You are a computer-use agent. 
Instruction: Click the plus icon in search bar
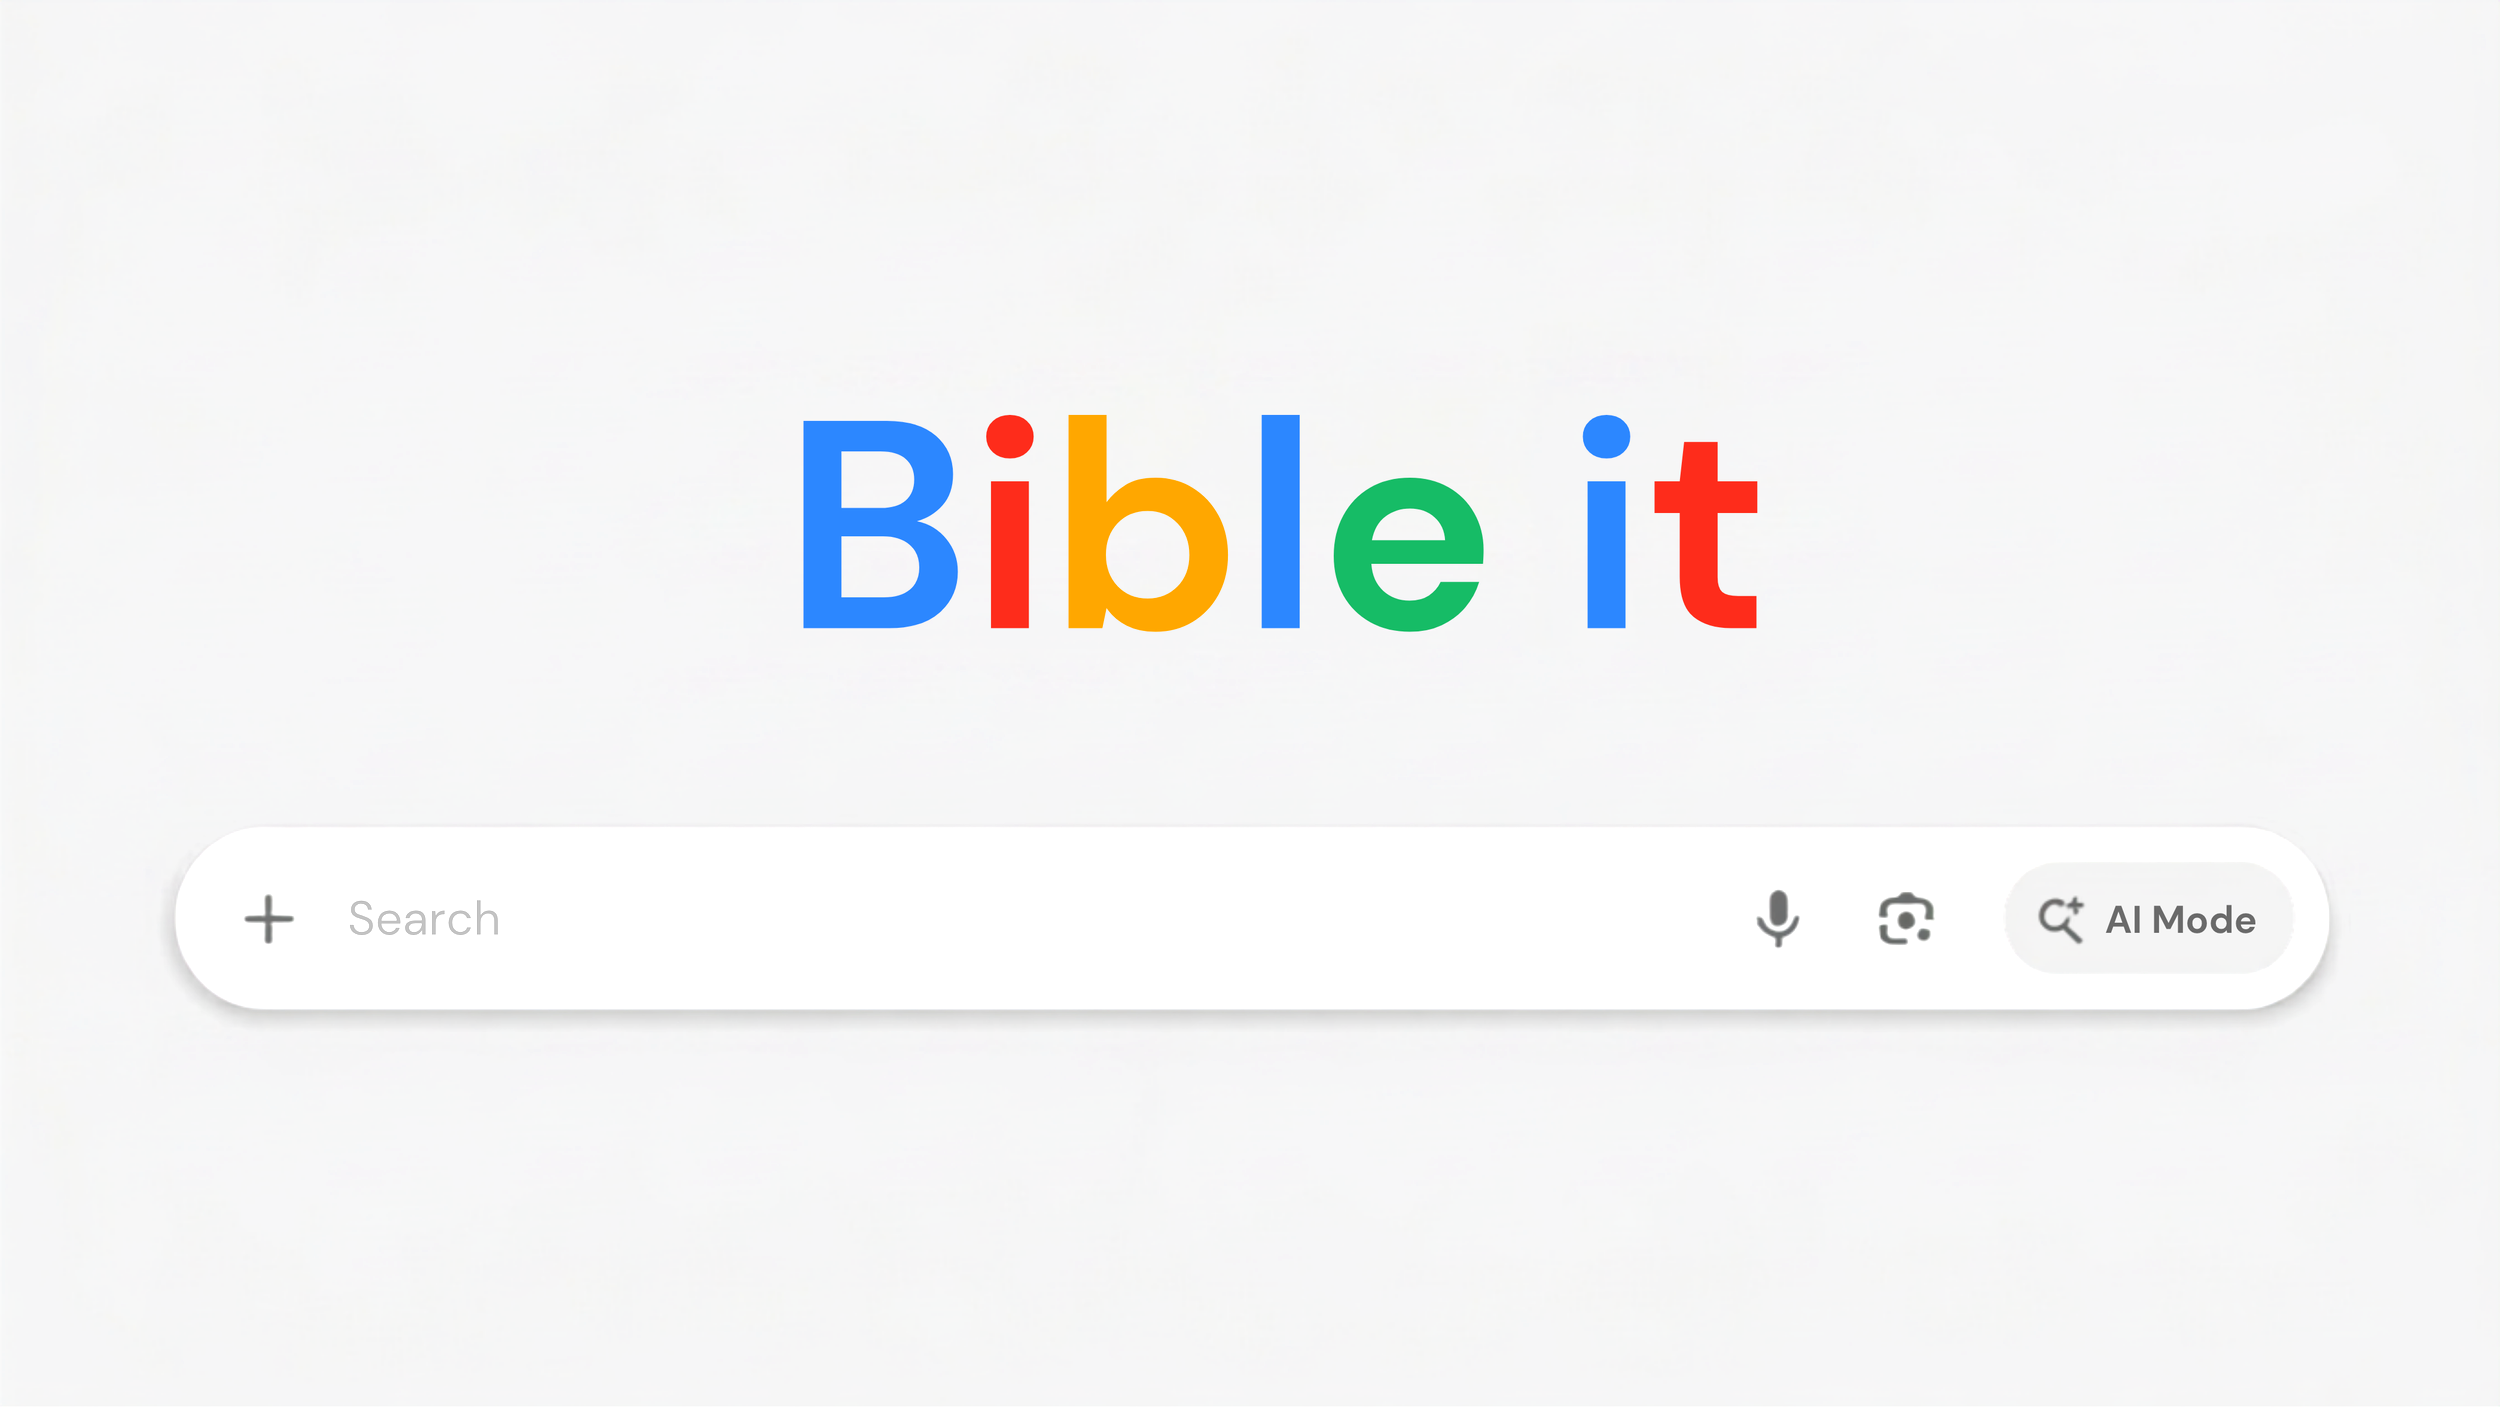[x=269, y=919]
